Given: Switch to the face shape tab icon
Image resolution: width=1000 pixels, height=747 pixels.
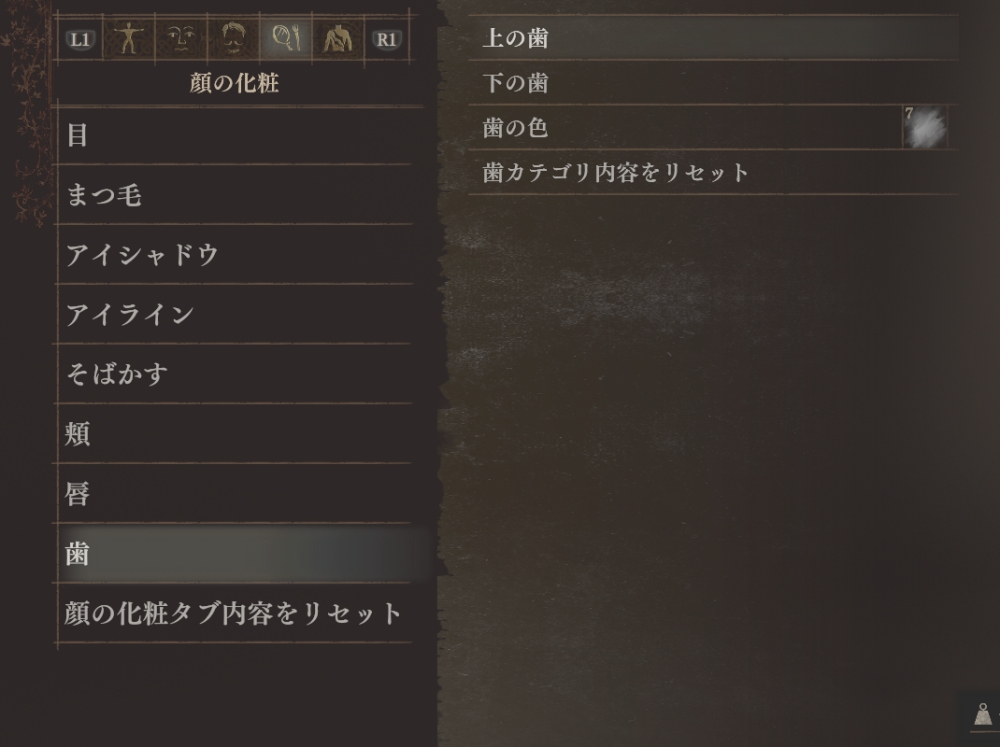Looking at the screenshot, I should (181, 39).
